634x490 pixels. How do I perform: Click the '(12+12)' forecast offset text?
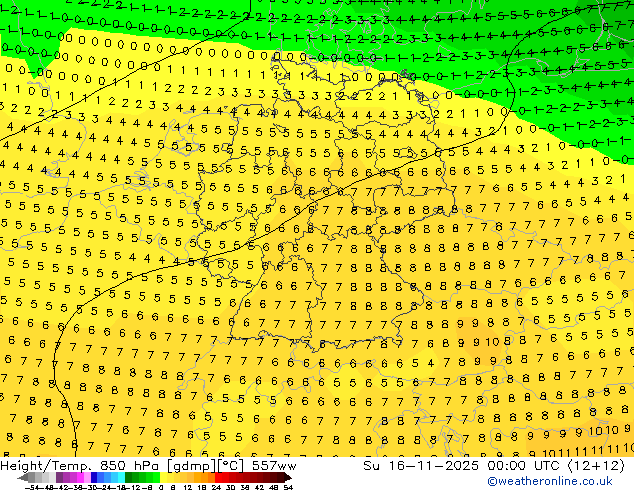pyautogui.click(x=596, y=466)
